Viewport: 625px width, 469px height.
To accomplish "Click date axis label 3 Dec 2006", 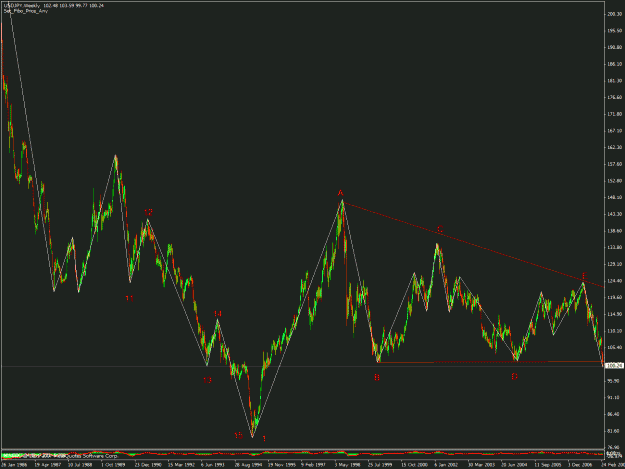I will 580,465.
